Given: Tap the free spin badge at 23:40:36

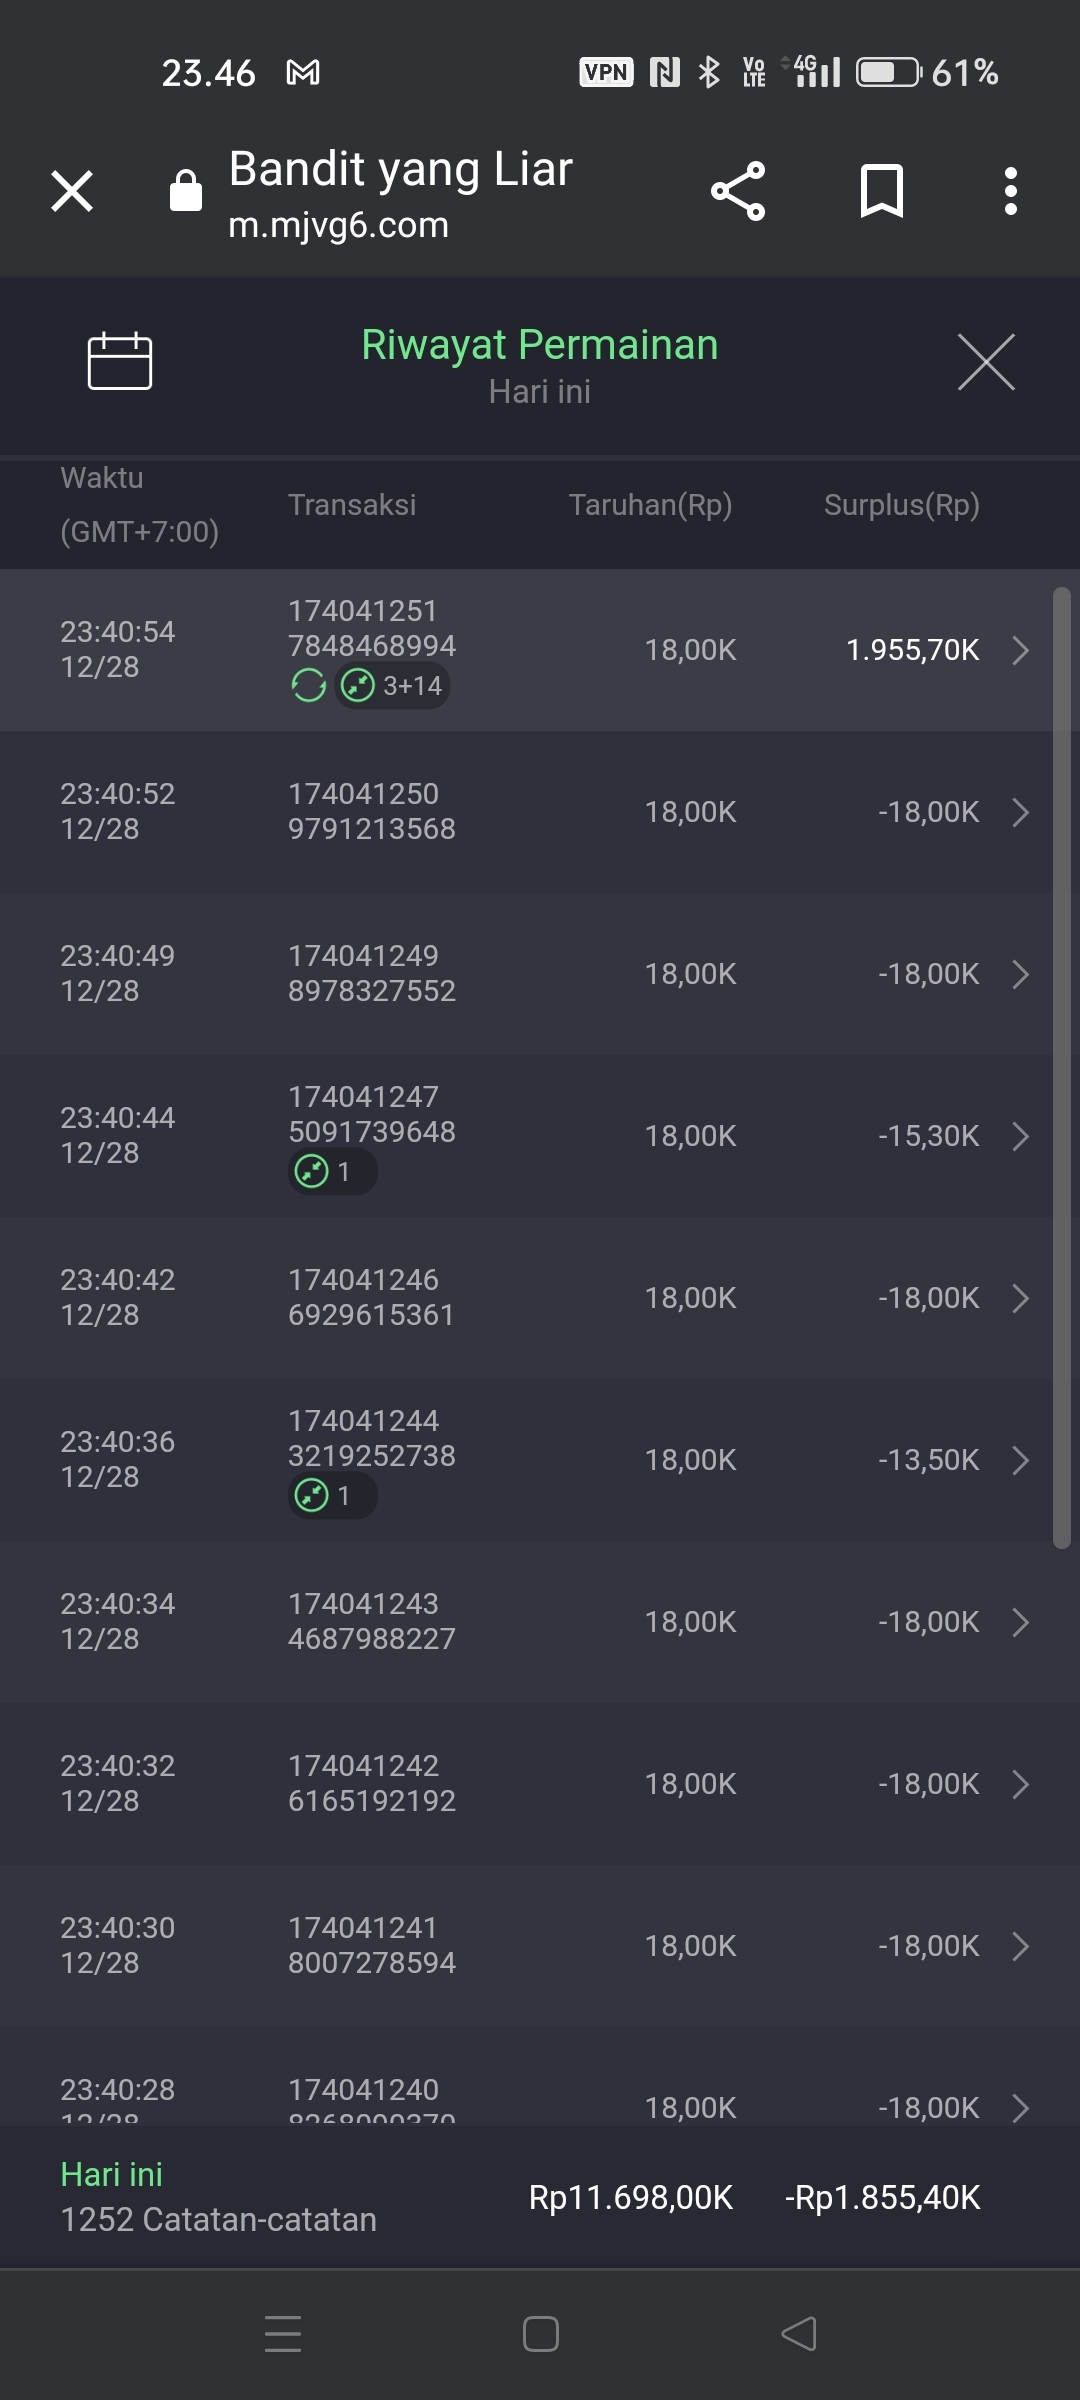Looking at the screenshot, I should tap(332, 1496).
